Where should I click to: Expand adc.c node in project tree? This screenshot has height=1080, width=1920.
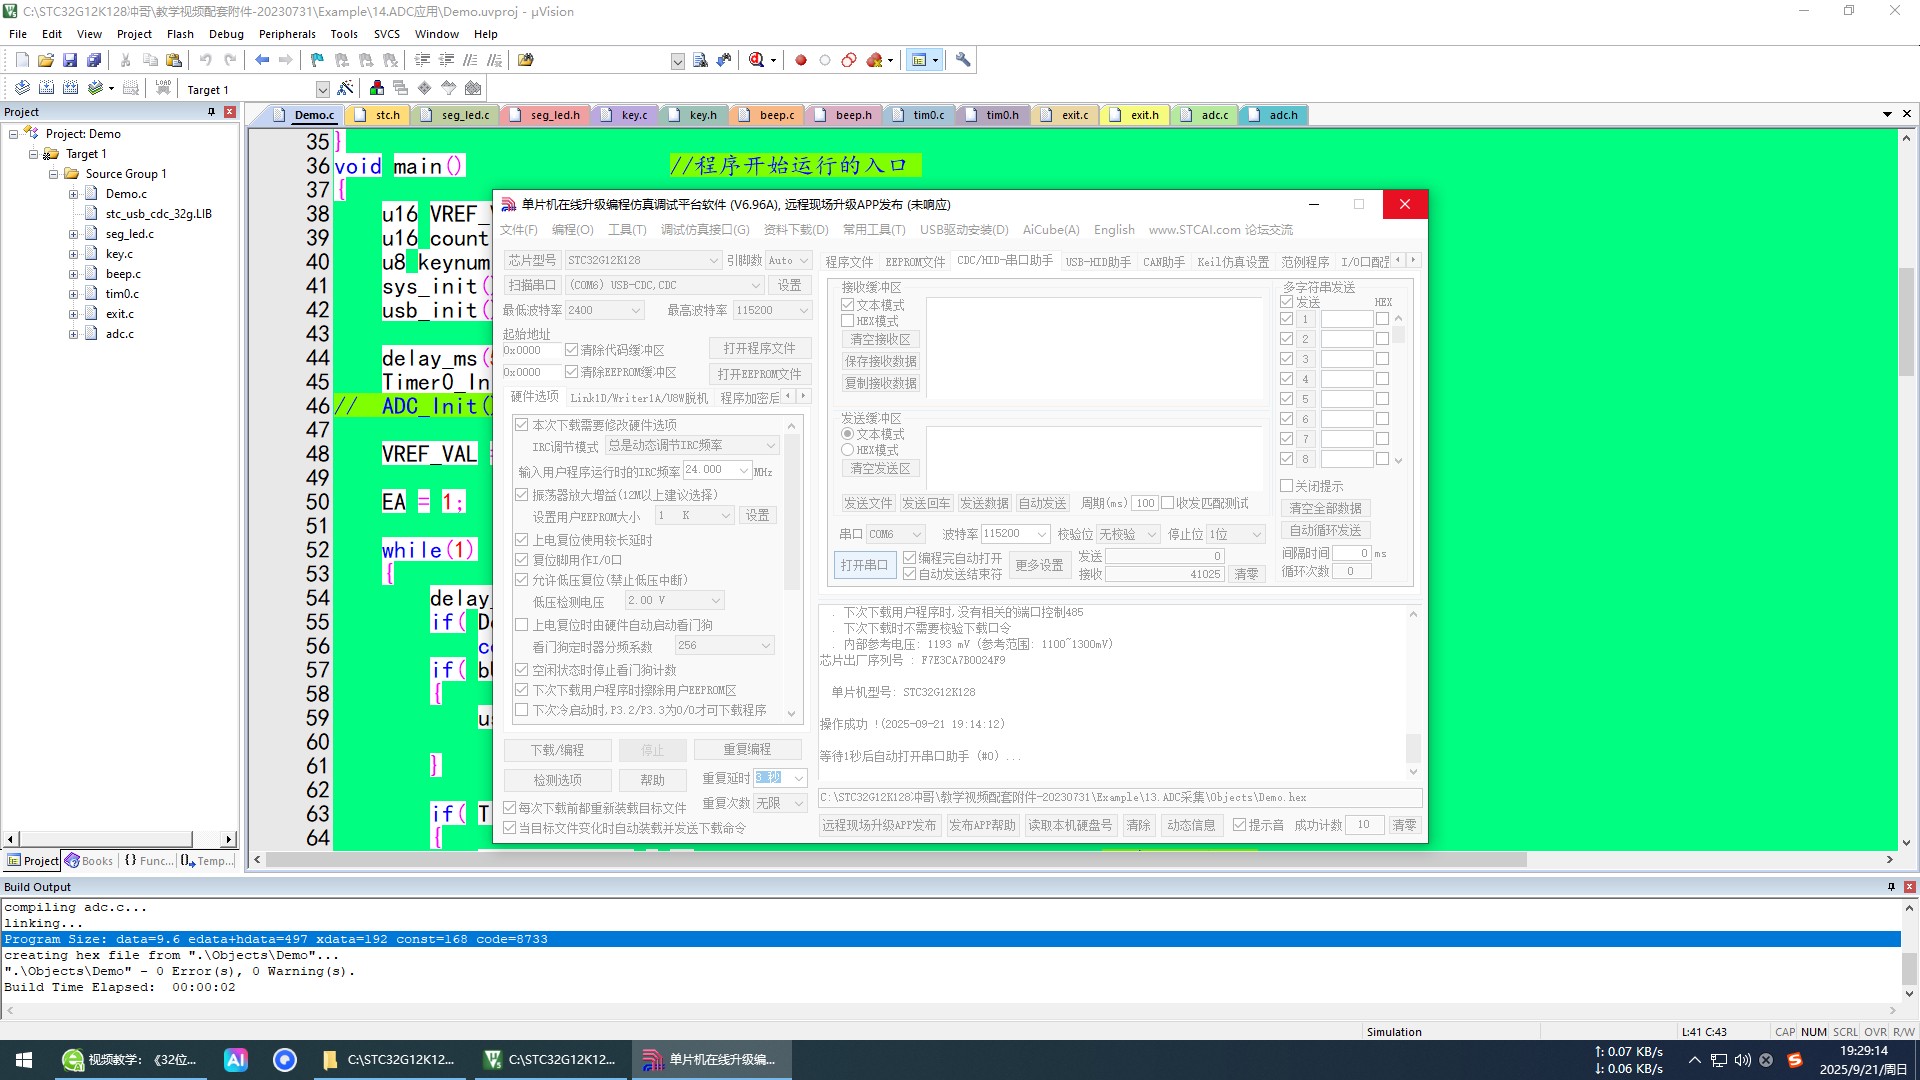(73, 334)
